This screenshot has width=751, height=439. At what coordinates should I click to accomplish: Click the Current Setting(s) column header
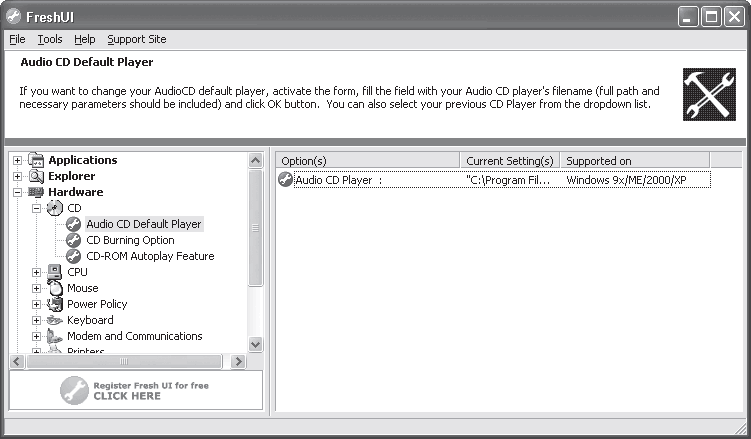pos(510,161)
